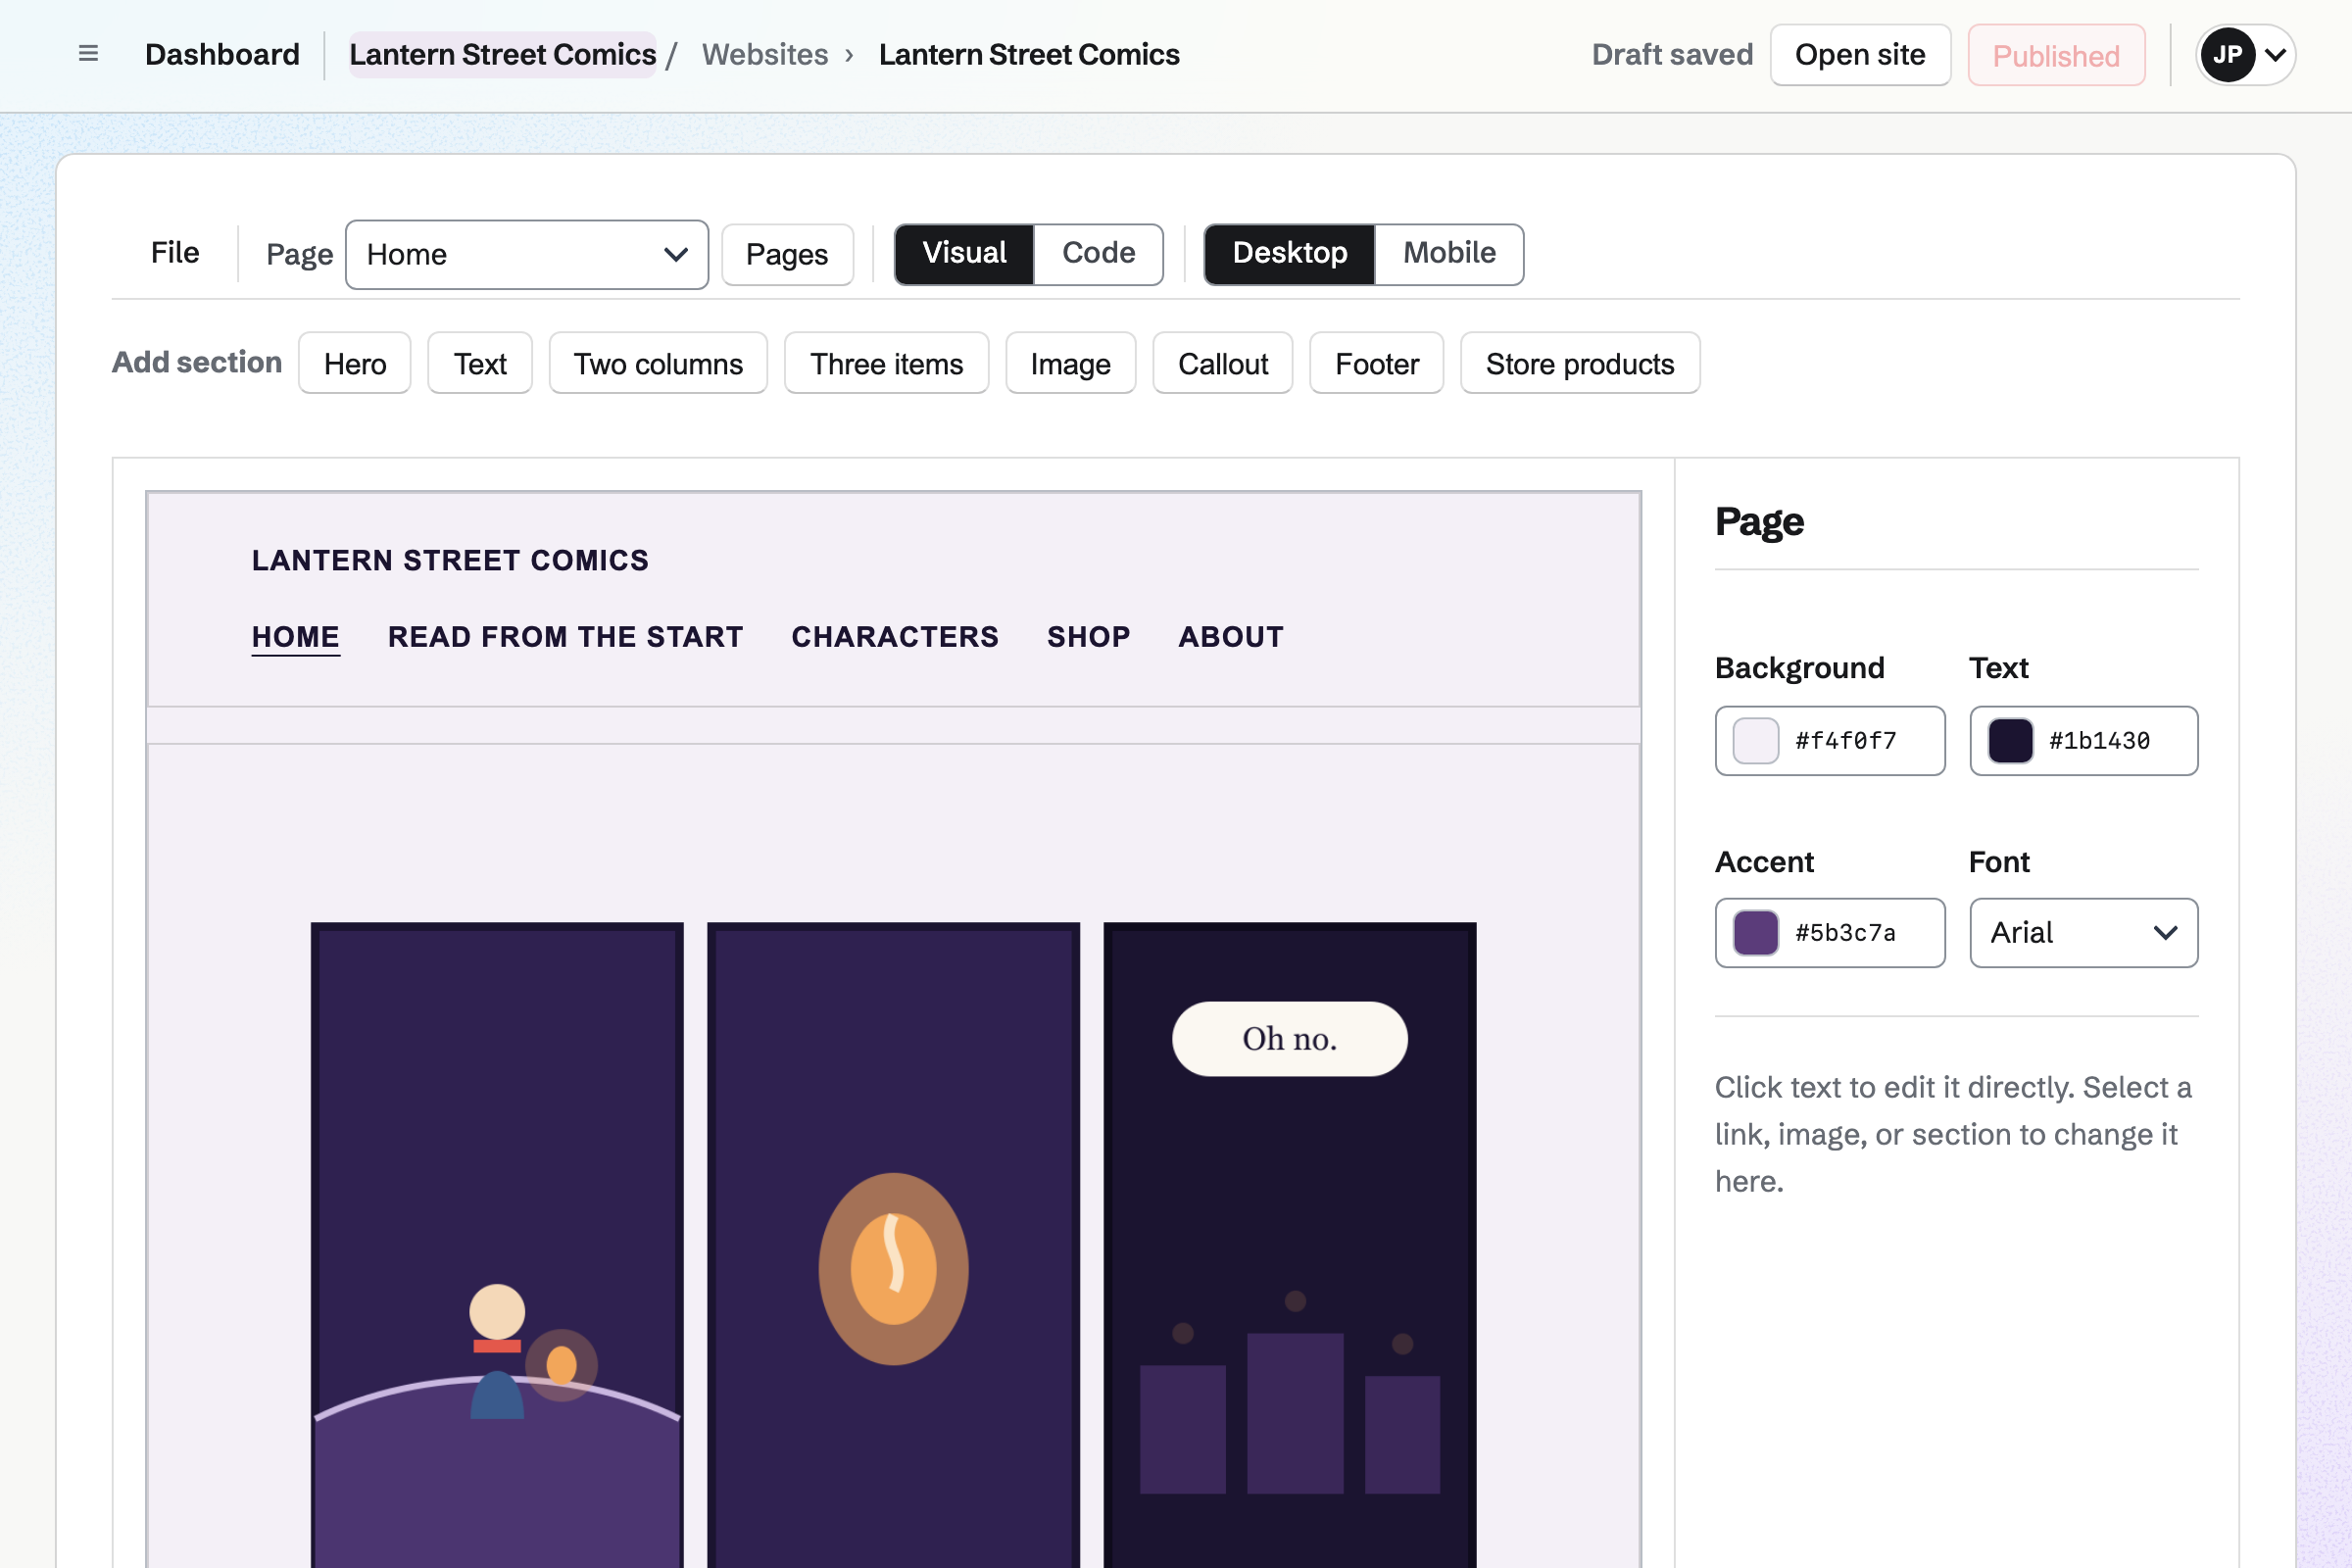
Task: Open the Font dropdown set to Arial
Action: pyautogui.click(x=2084, y=933)
